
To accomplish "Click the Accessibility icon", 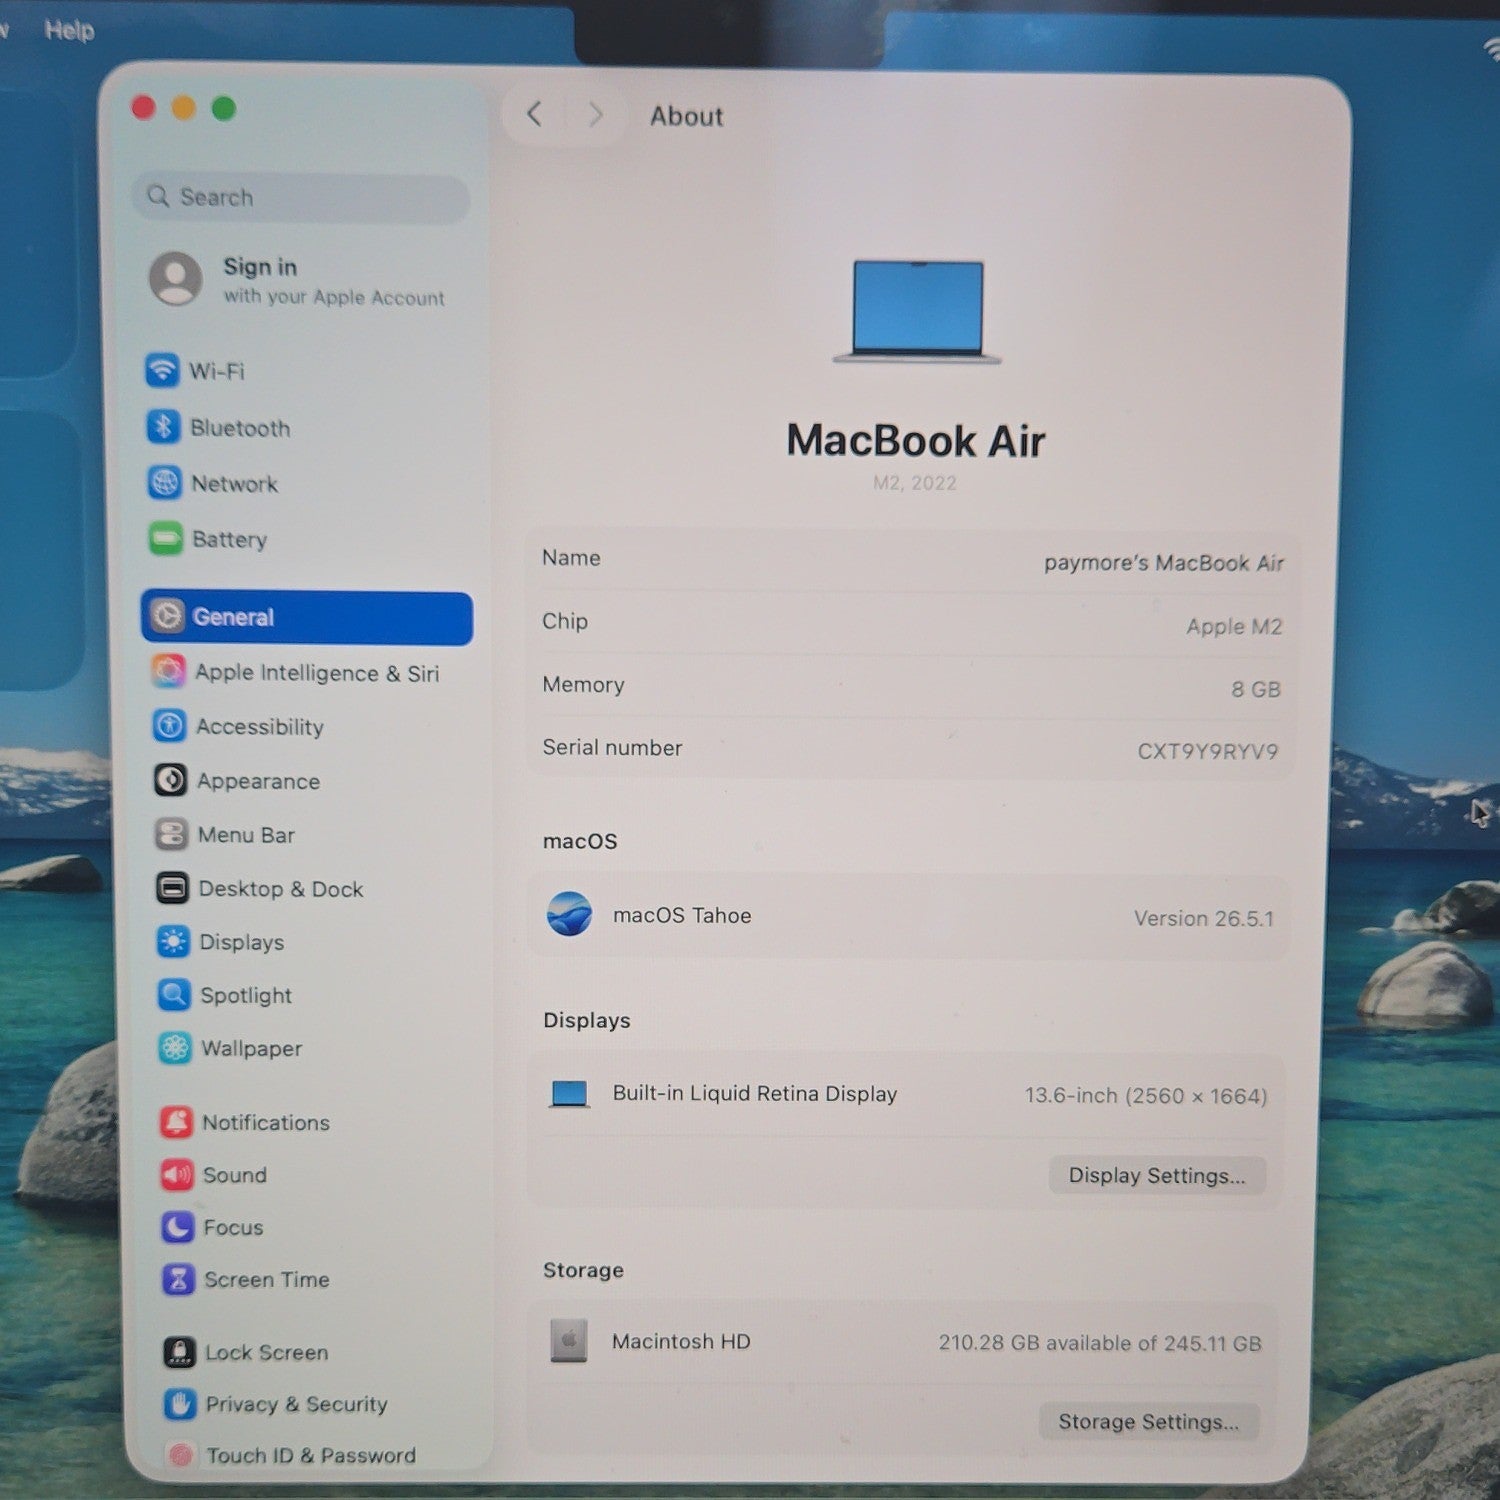I will click(169, 725).
